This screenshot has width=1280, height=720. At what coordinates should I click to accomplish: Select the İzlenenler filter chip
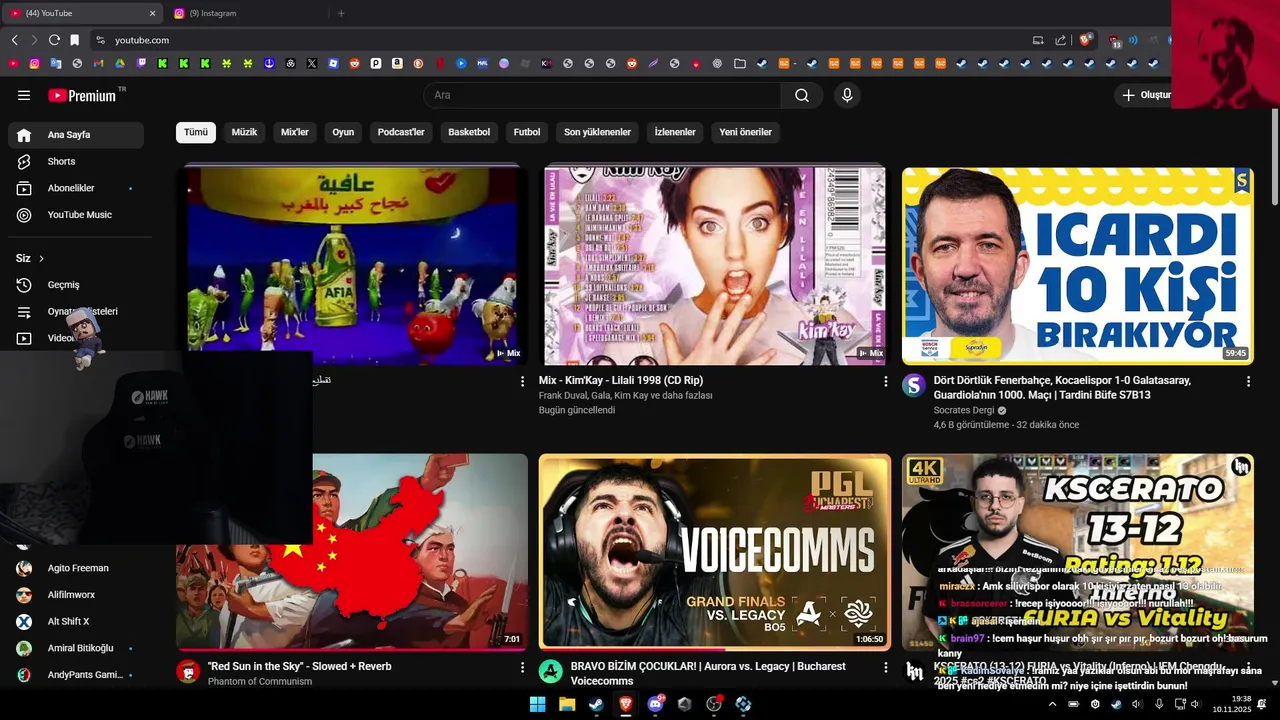tap(675, 132)
